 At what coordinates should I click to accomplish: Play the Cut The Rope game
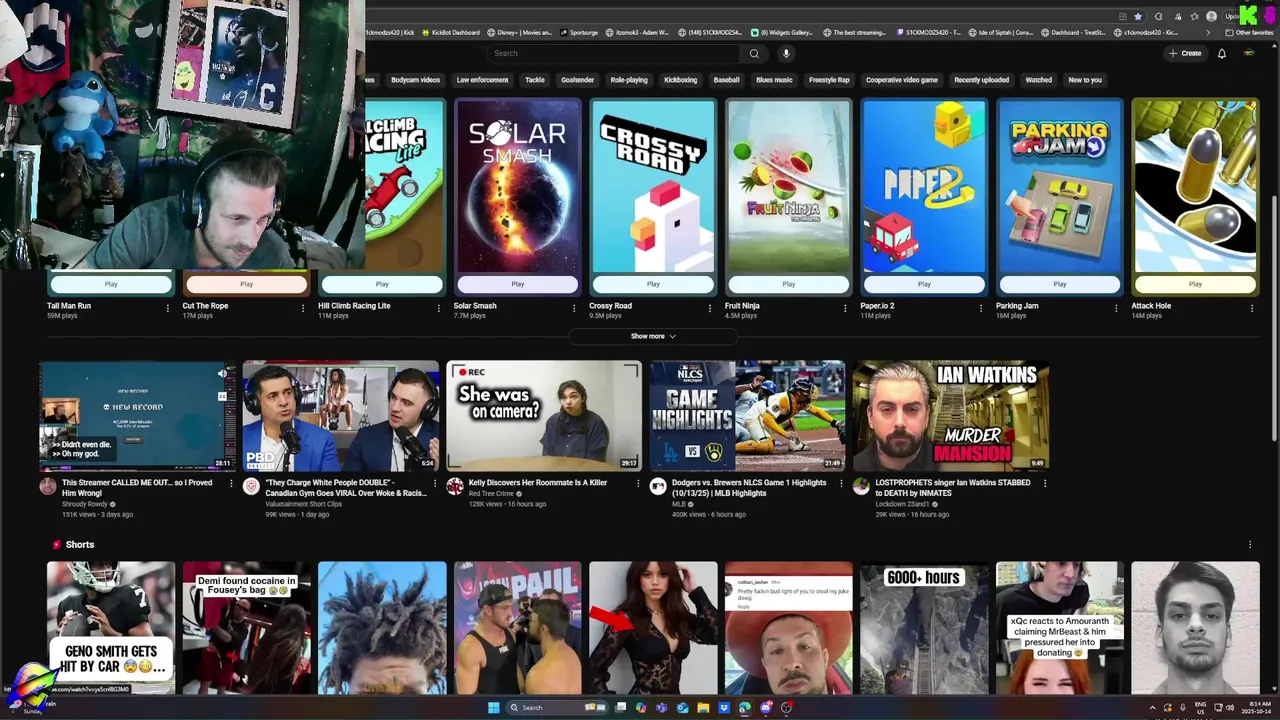pos(246,284)
